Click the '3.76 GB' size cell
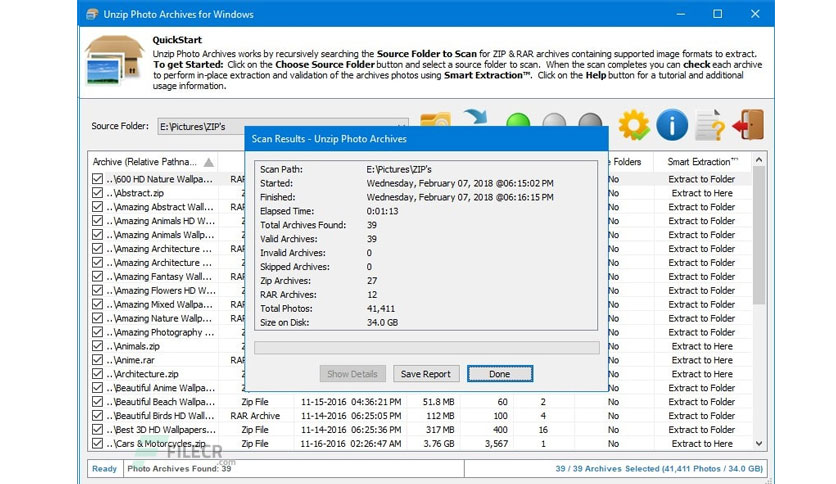The width and height of the screenshot is (836, 484). (439, 443)
